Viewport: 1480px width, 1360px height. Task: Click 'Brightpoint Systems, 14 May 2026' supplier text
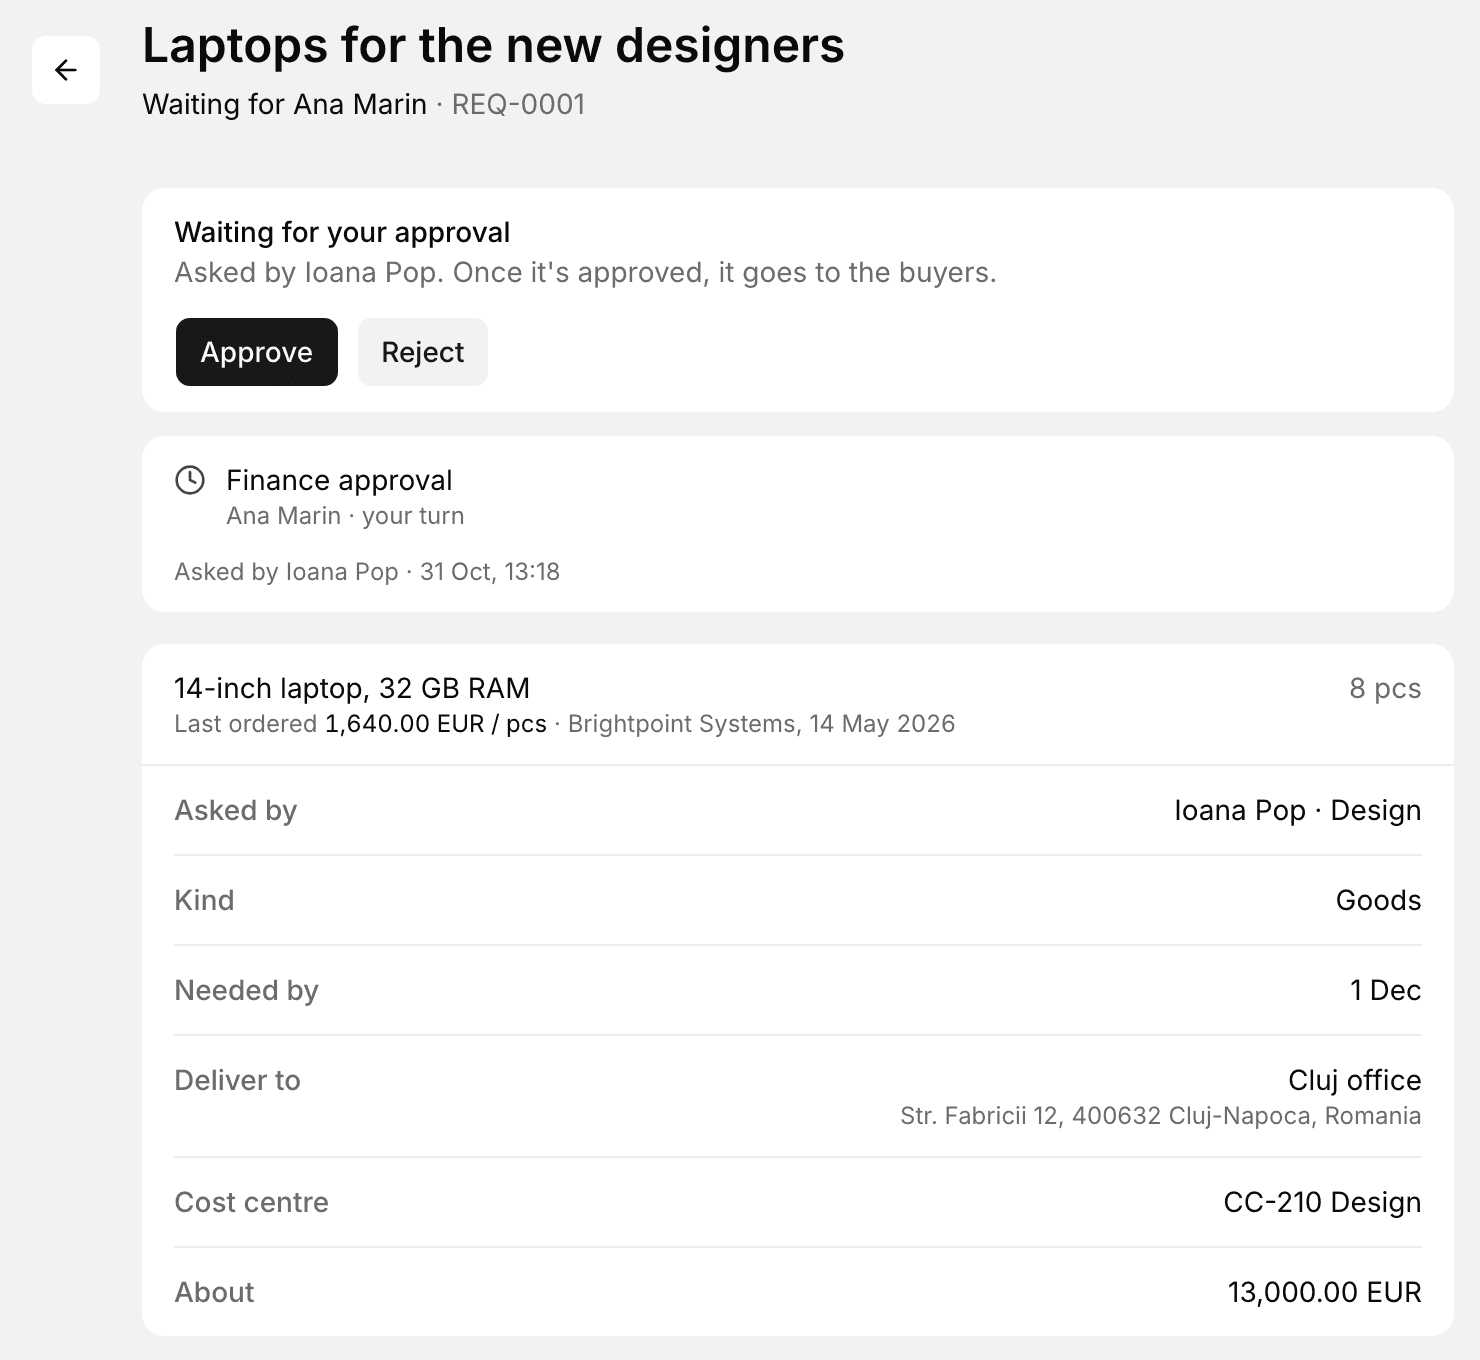click(x=762, y=724)
